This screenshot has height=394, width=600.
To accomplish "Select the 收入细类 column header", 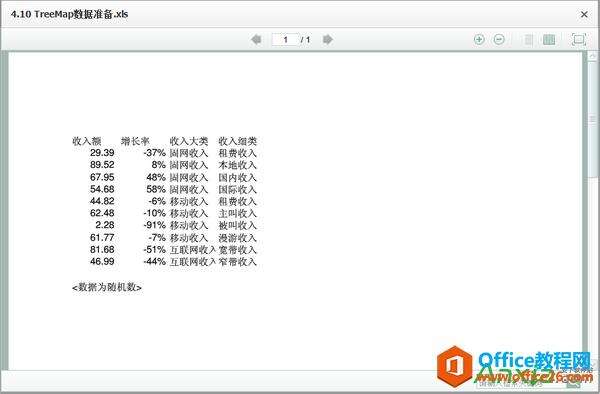I will point(237,141).
